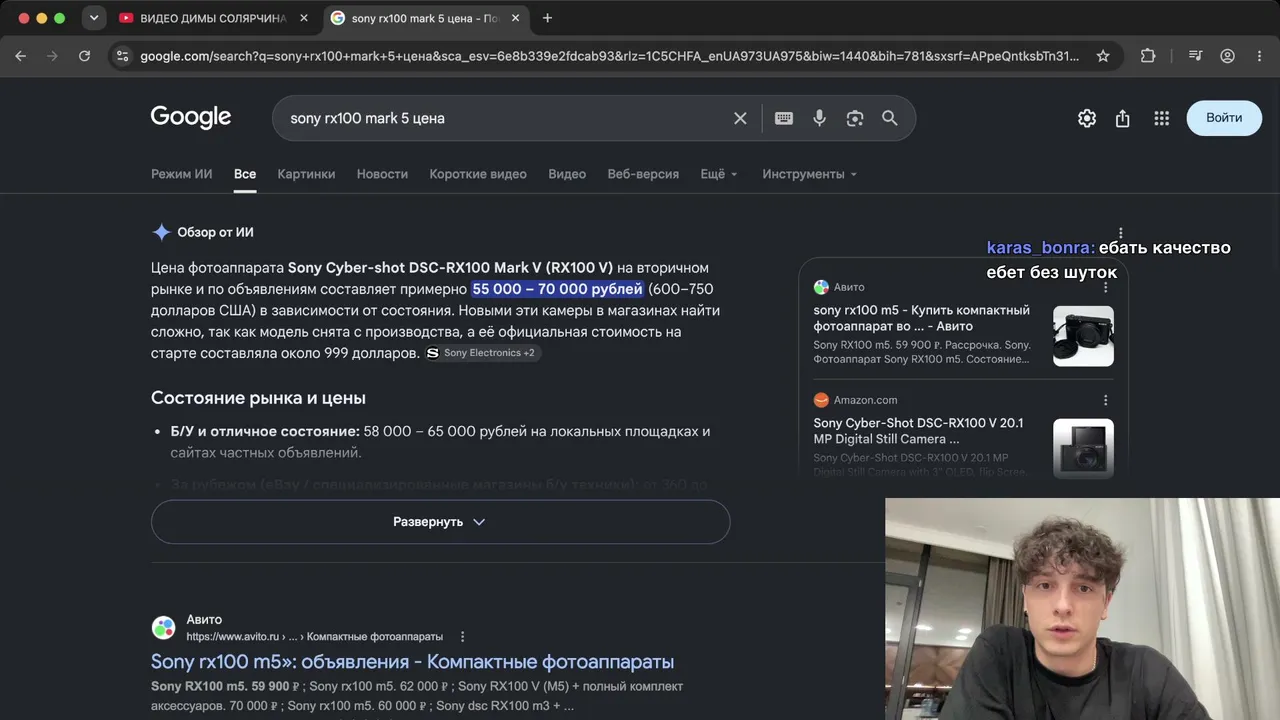Sign in with the Войти button

(1224, 118)
